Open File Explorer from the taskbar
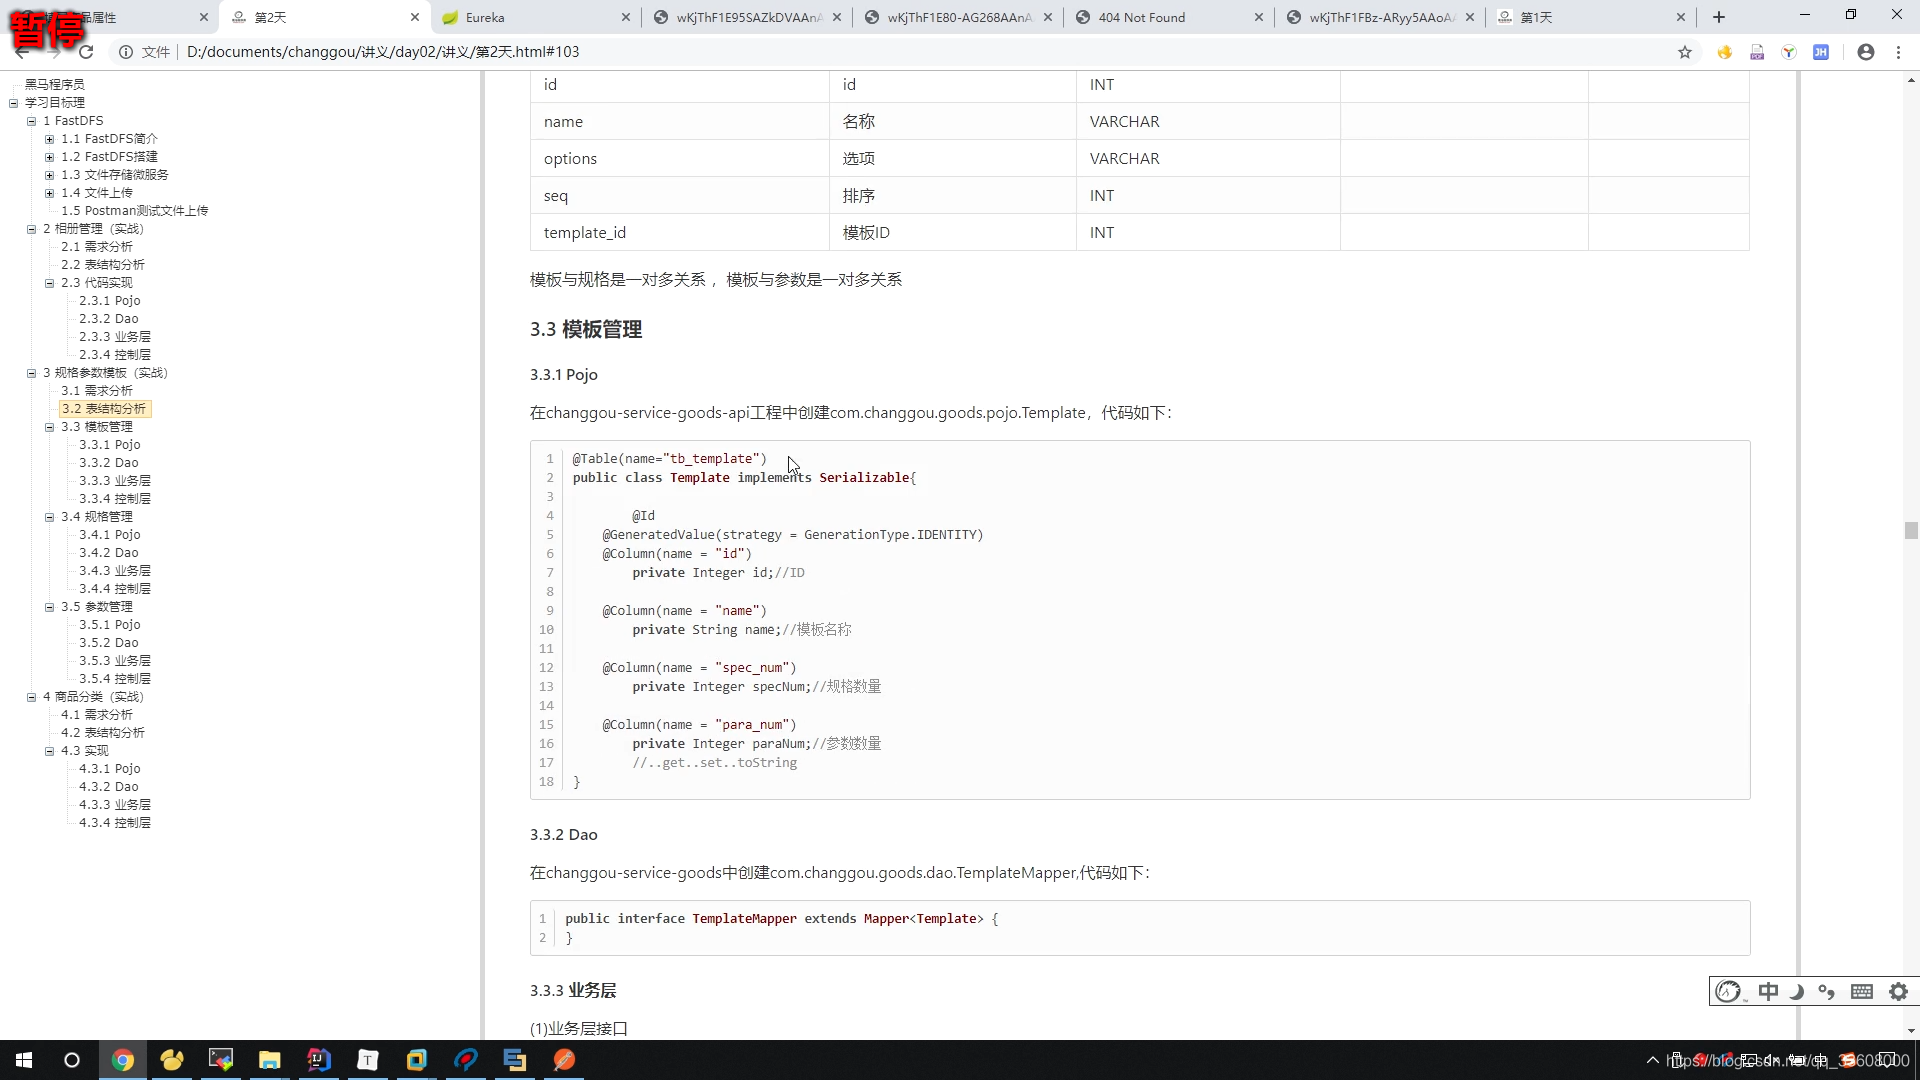The height and width of the screenshot is (1080, 1920). click(269, 1060)
